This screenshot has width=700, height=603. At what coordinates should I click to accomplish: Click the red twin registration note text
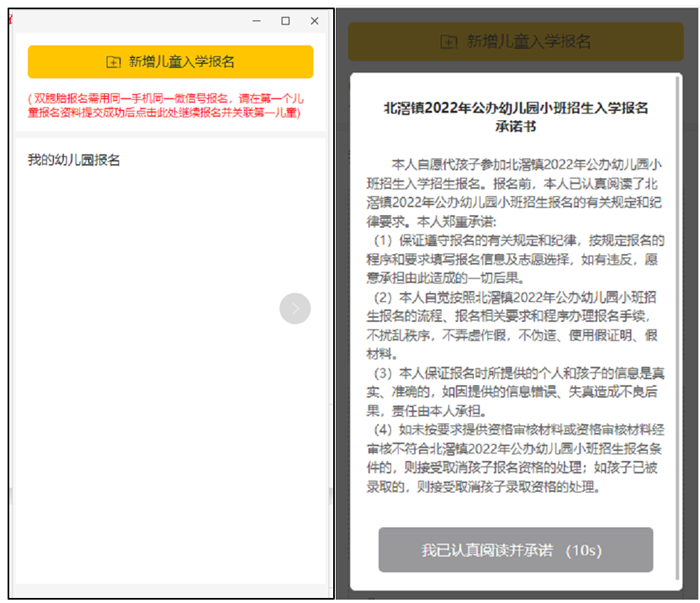170,107
